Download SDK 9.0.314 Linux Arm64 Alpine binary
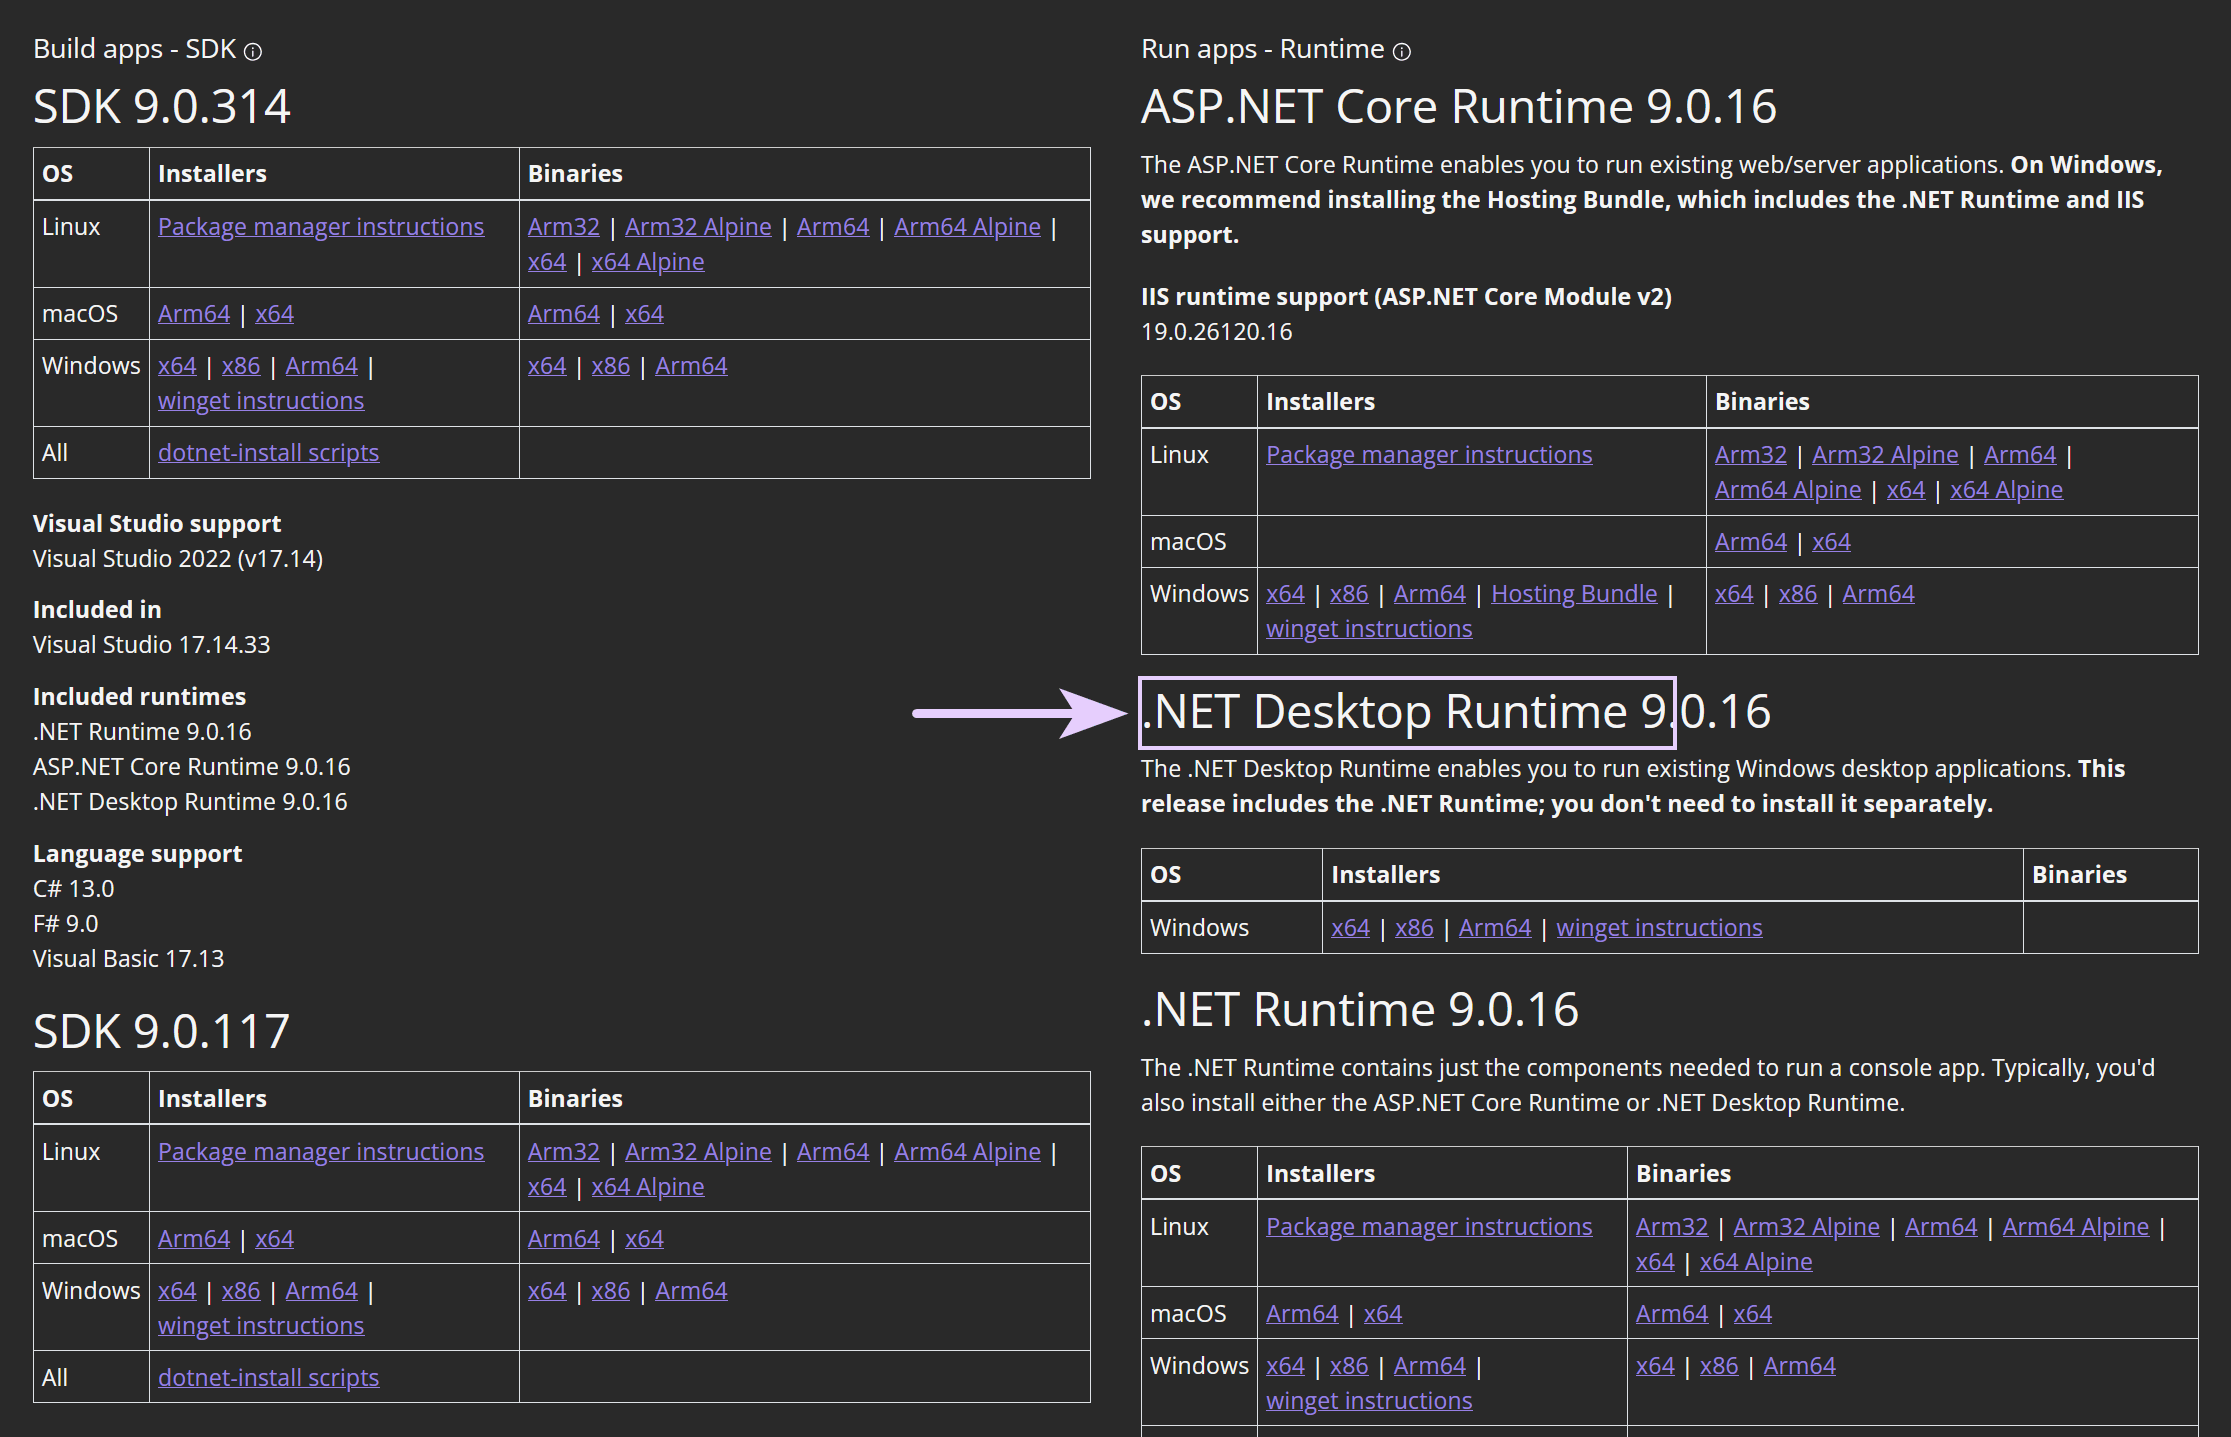 pos(967,227)
